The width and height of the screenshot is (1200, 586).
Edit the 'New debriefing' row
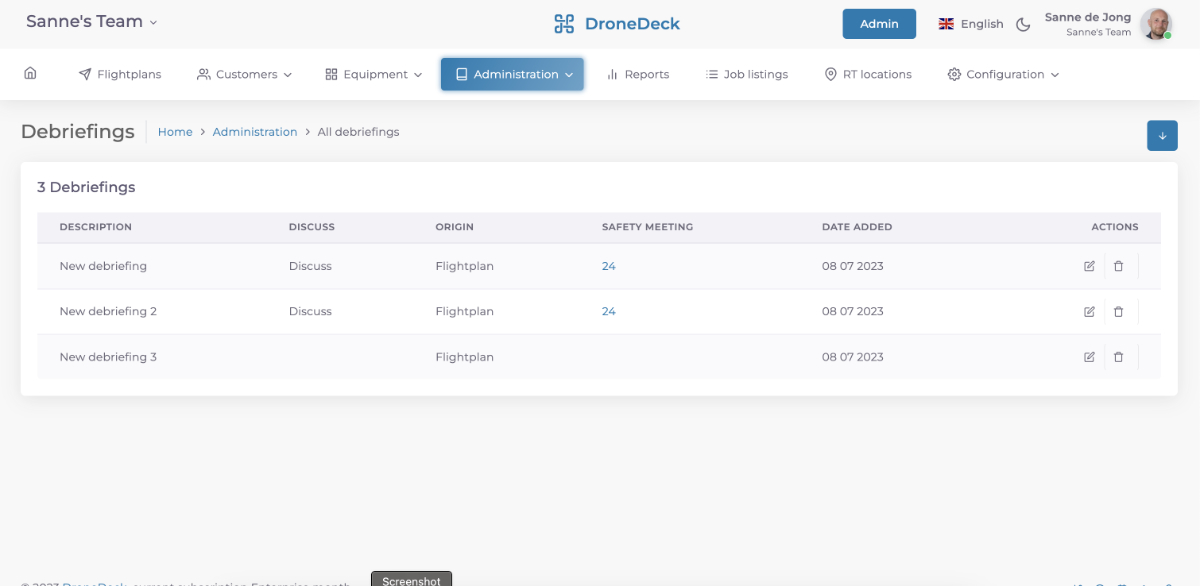coord(1089,266)
